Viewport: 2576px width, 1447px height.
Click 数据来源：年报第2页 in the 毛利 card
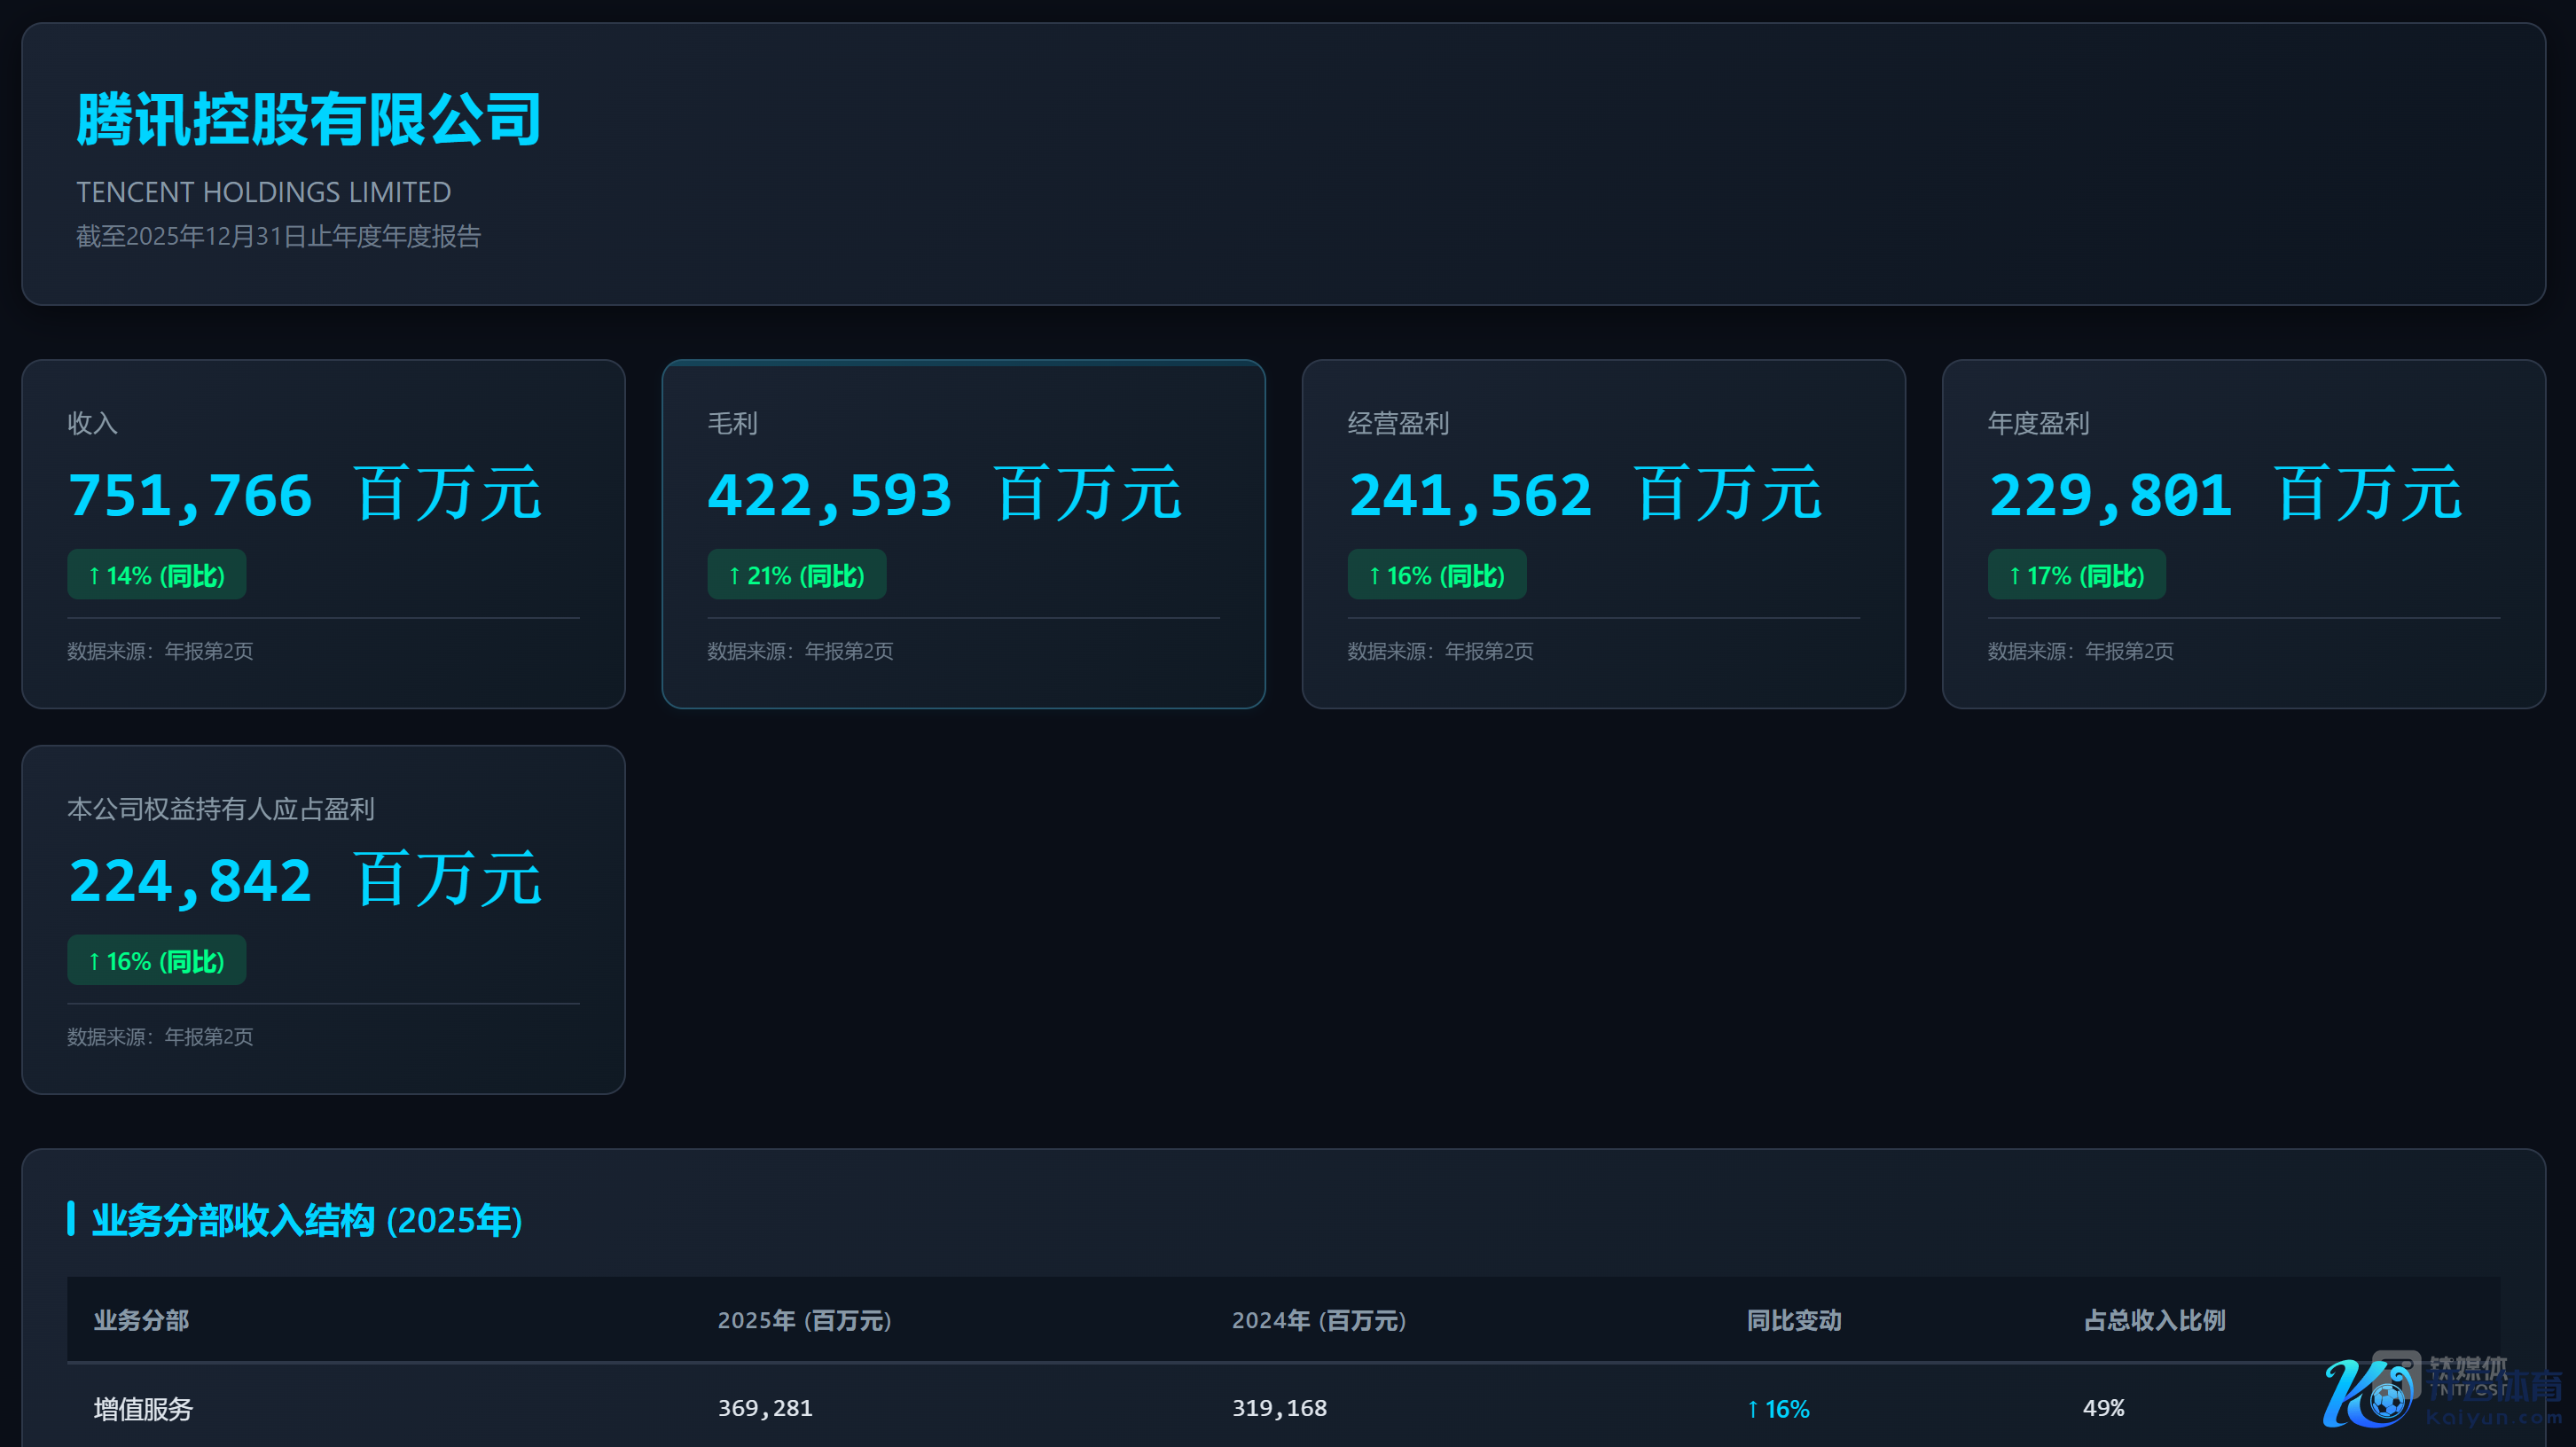[800, 651]
